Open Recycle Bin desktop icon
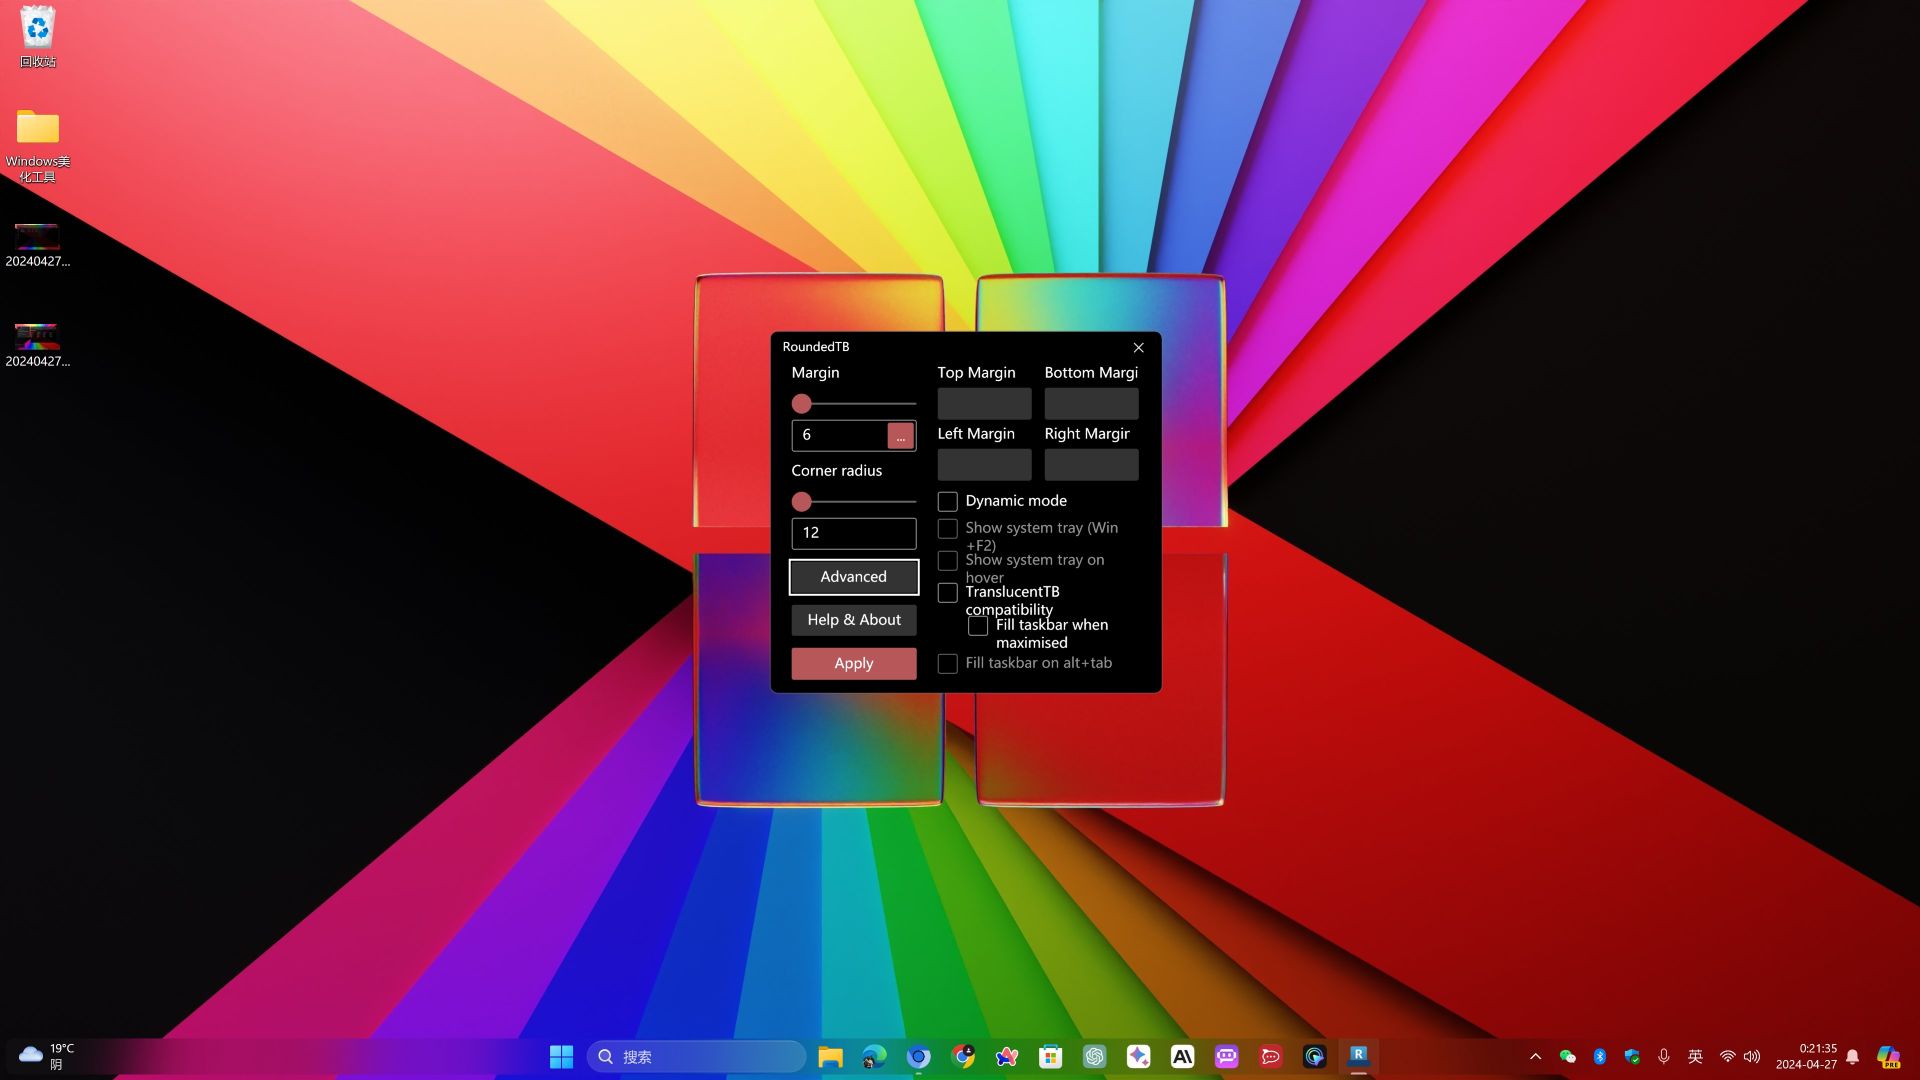Viewport: 1920px width, 1080px height. point(38,37)
